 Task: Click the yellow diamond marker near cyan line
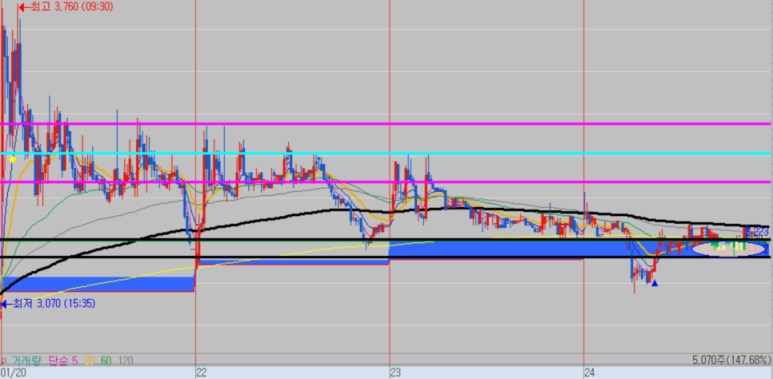pos(12,159)
